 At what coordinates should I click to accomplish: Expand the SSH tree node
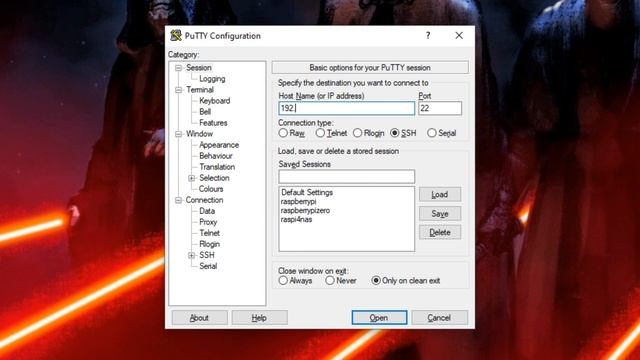[191, 255]
